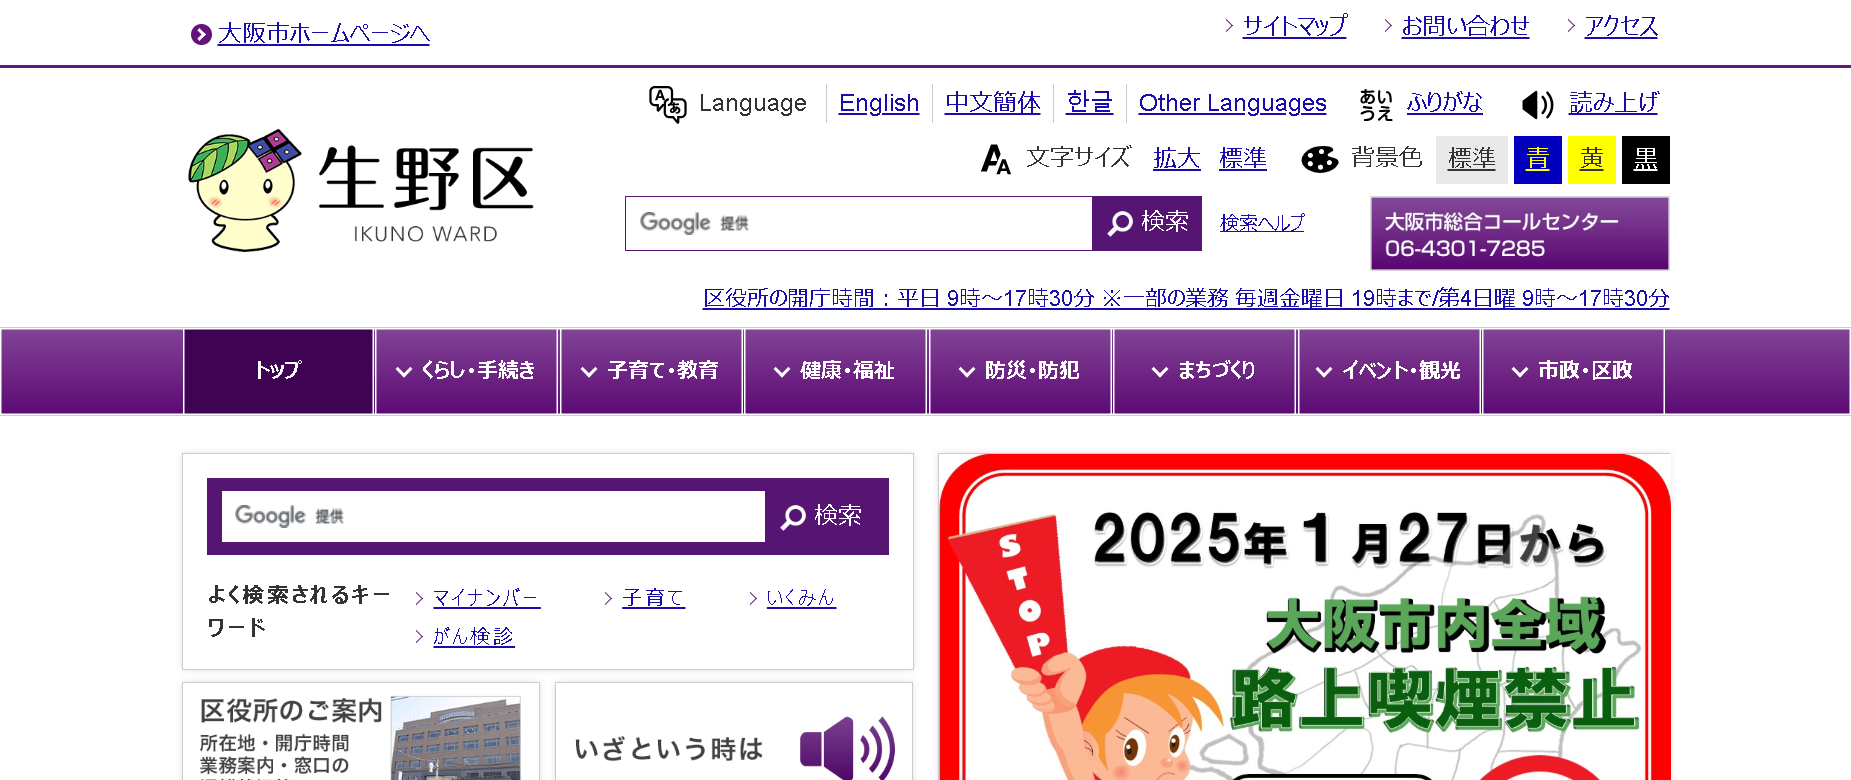
Task: Click the いざという時は heading
Action: point(669,749)
